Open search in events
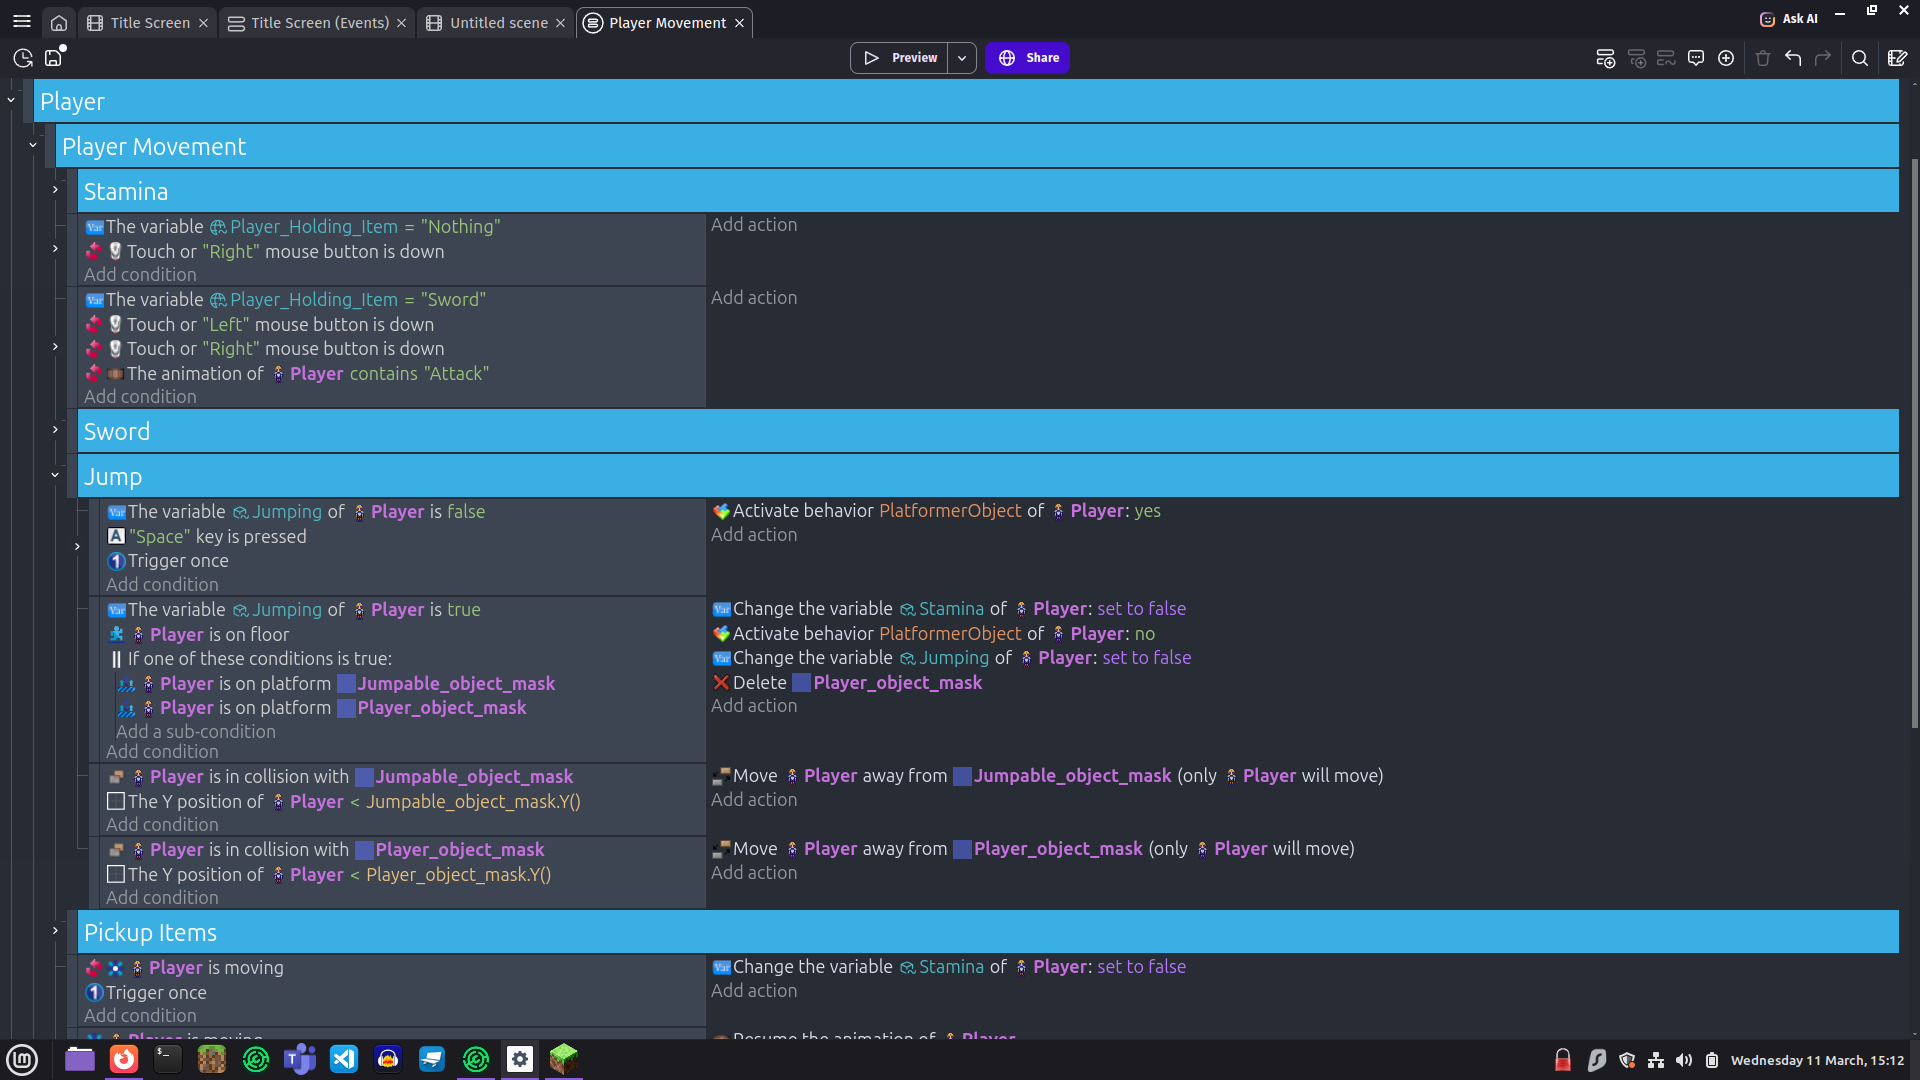This screenshot has height=1080, width=1920. [x=1860, y=58]
